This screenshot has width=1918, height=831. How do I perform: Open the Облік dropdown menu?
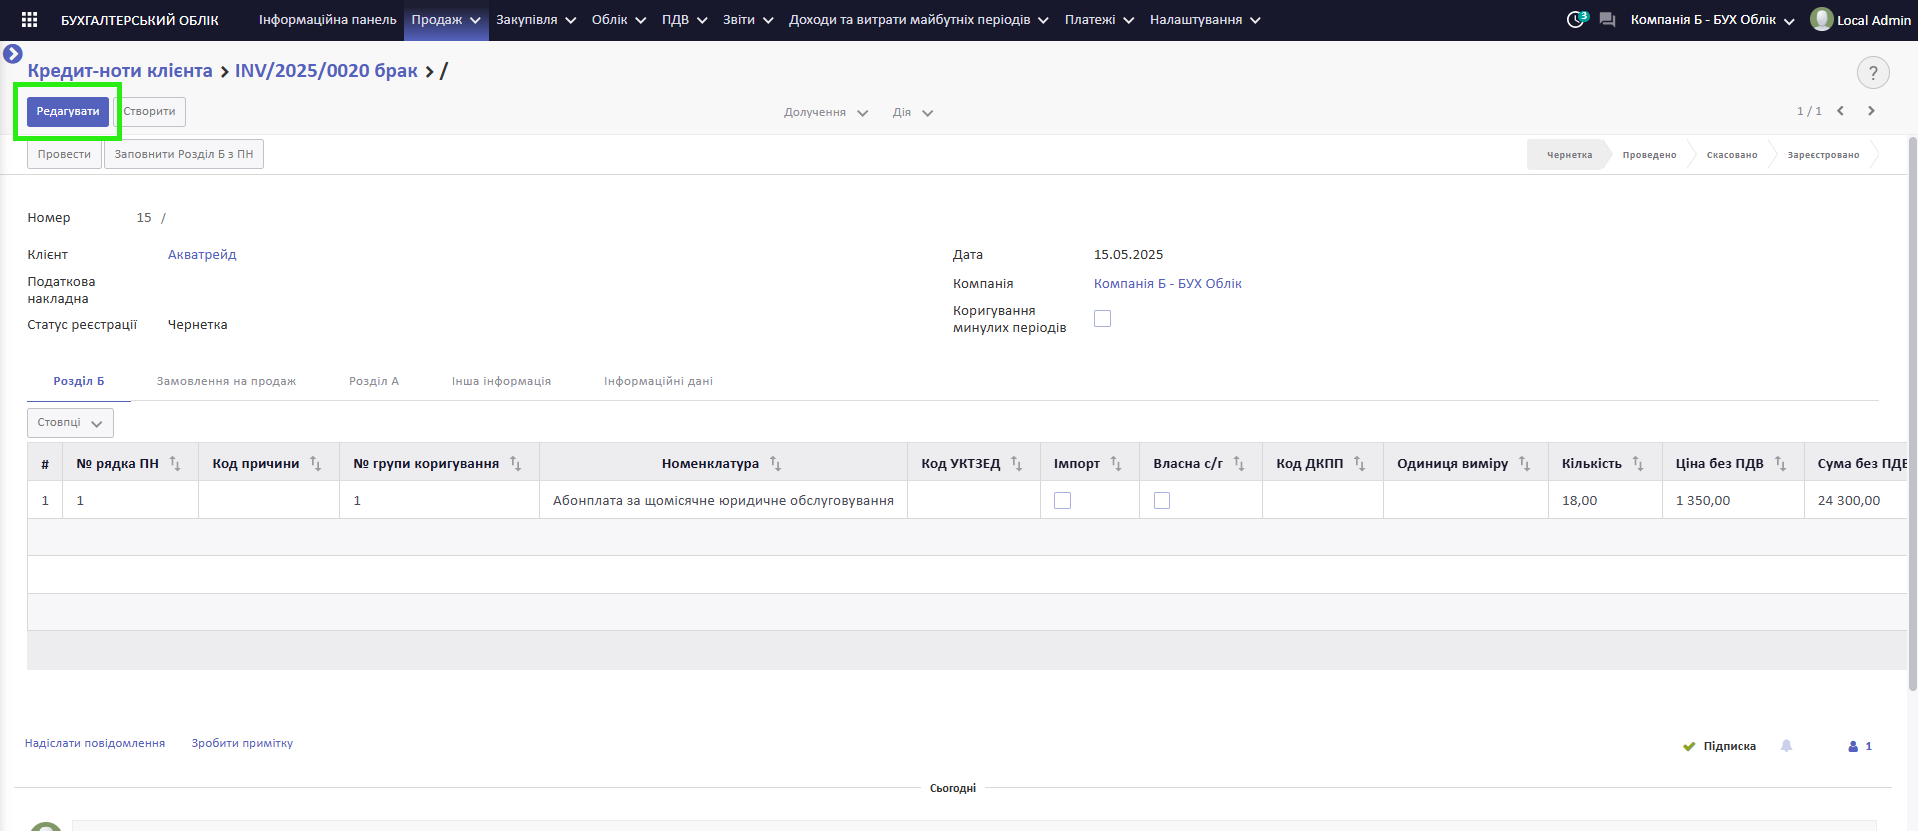(619, 20)
